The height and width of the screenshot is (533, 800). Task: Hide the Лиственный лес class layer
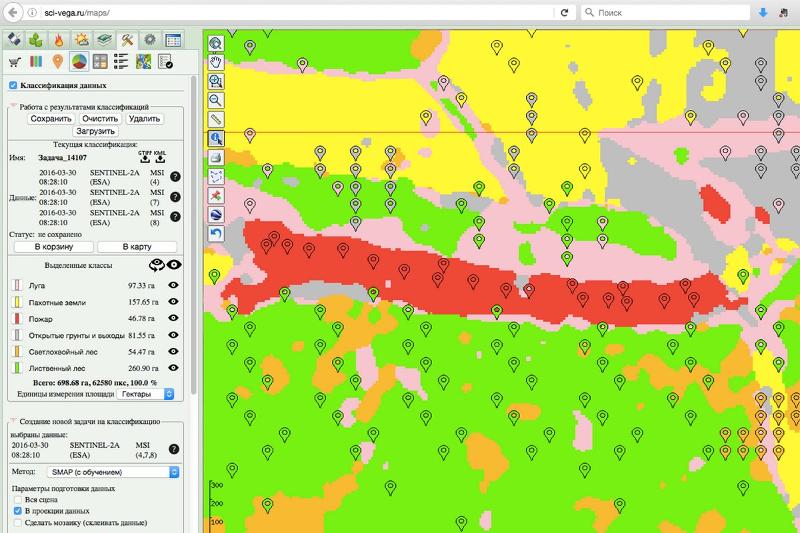(174, 369)
